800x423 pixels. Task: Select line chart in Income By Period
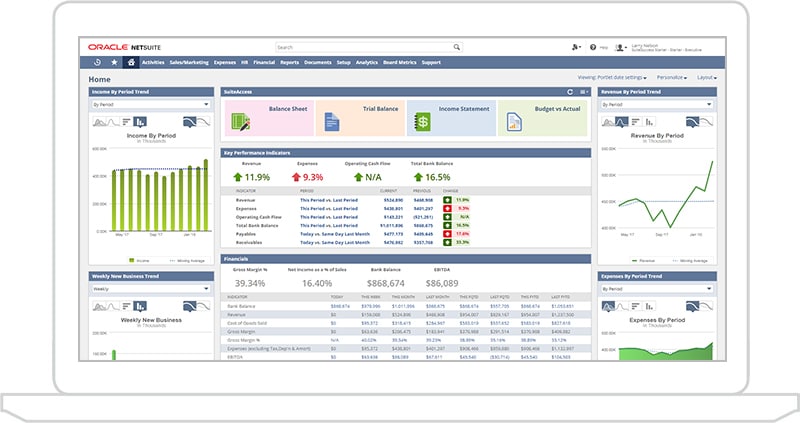click(x=113, y=121)
